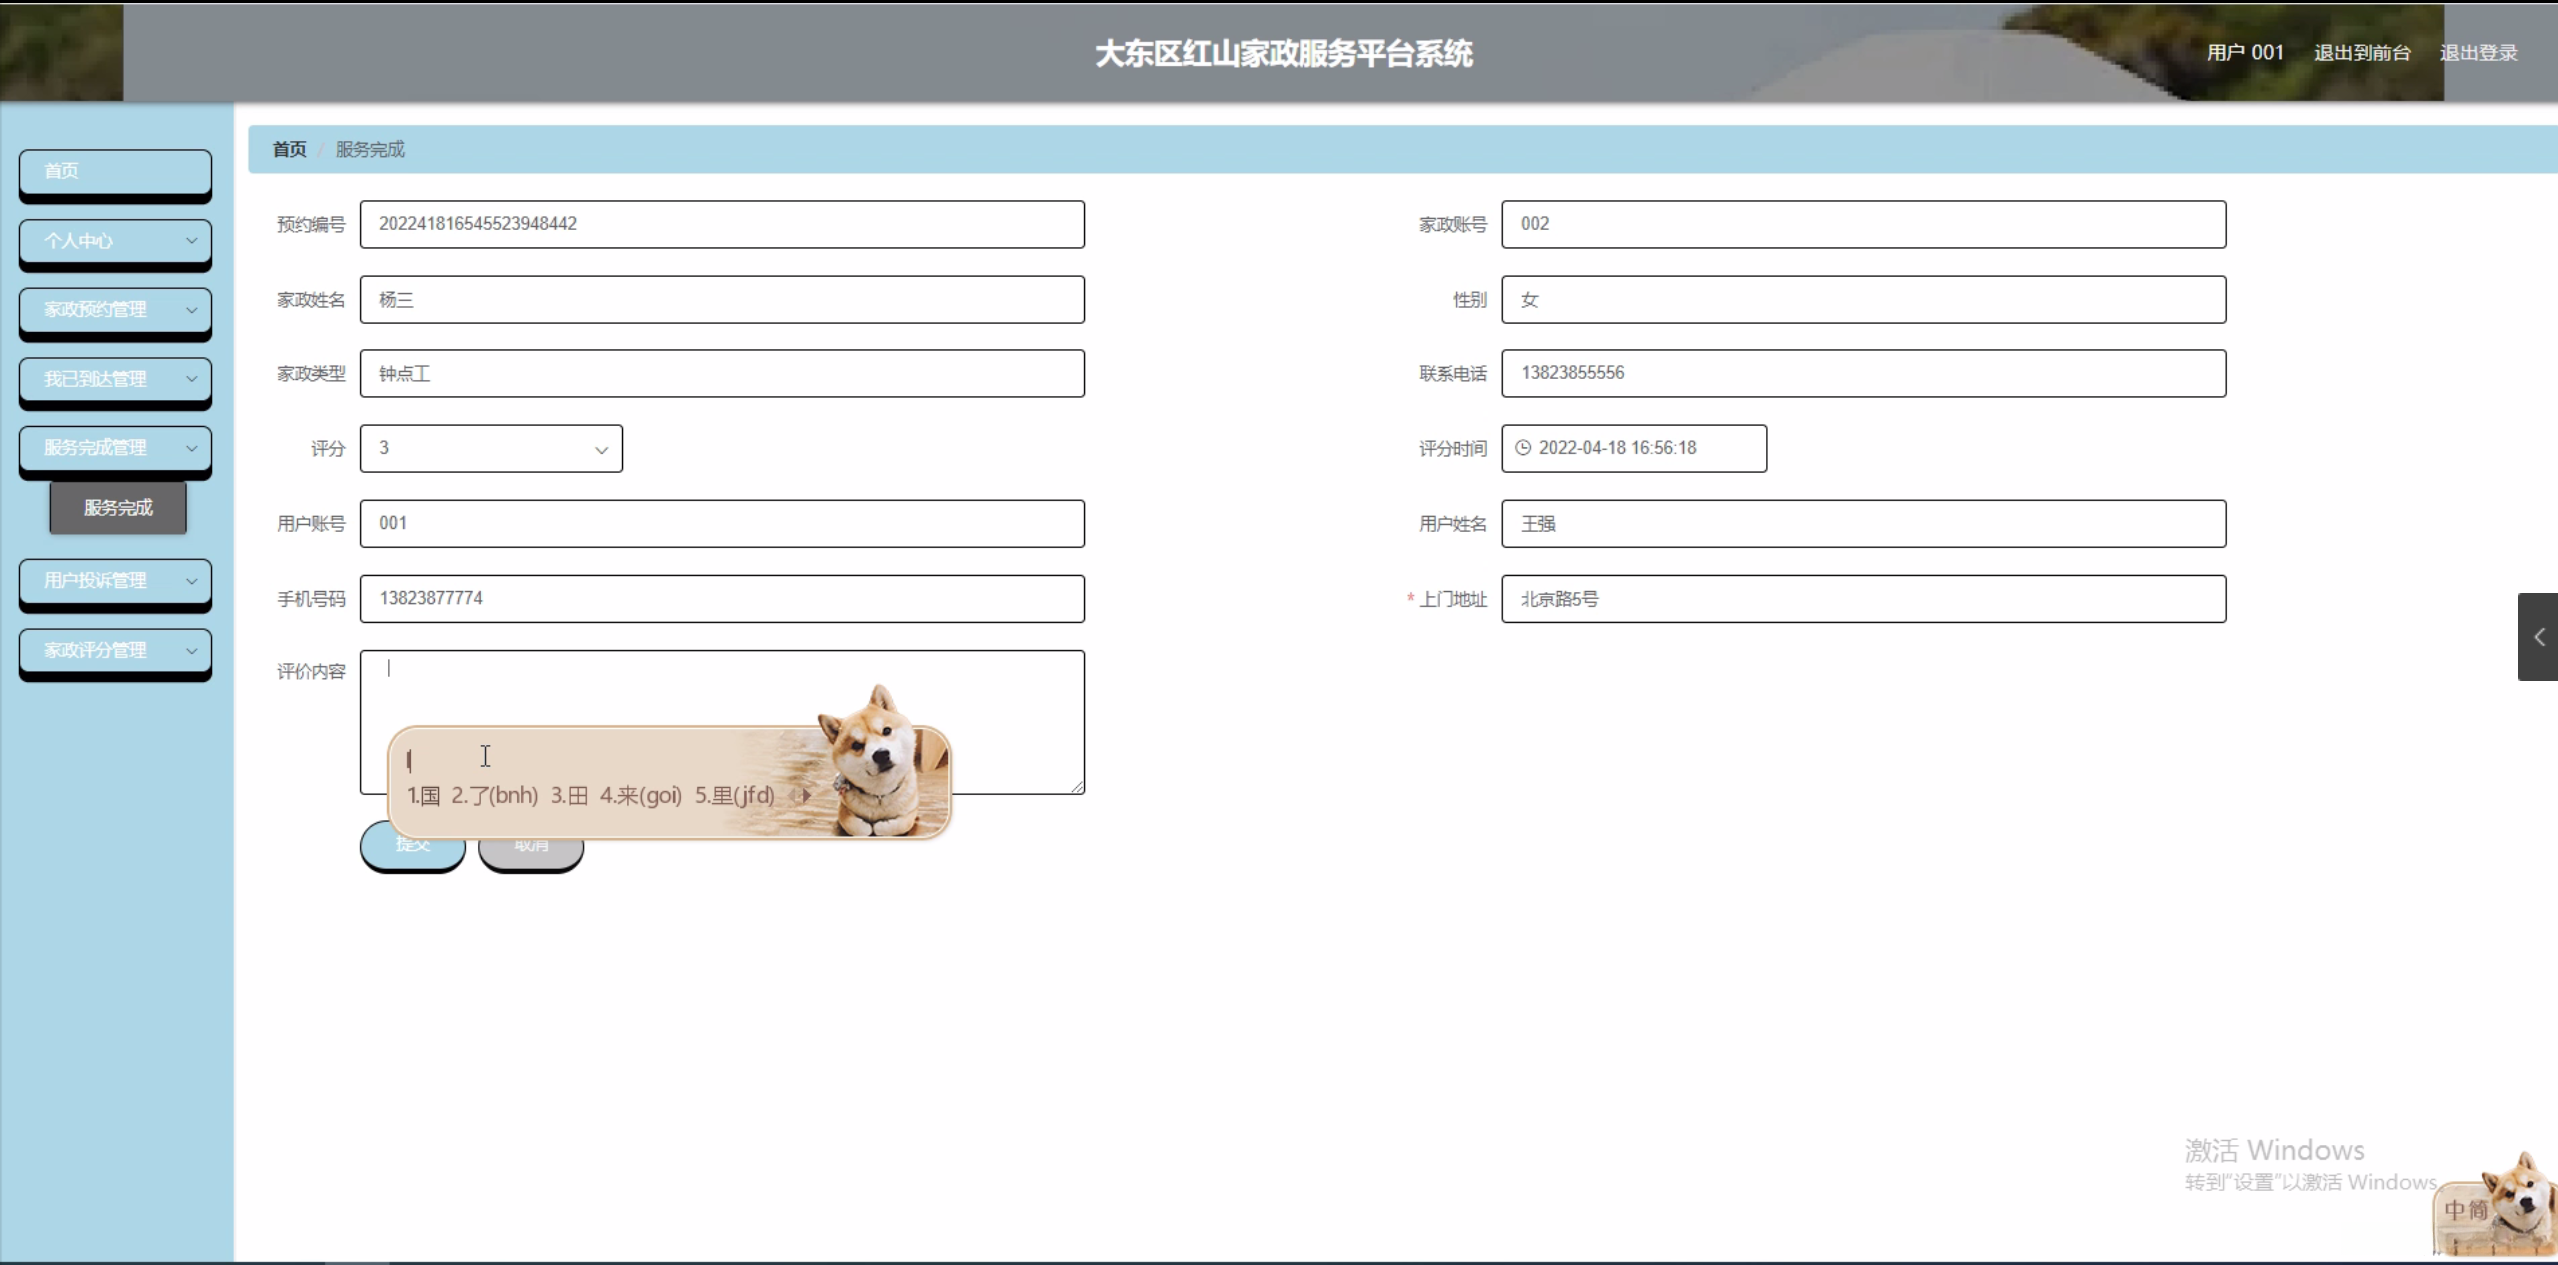The width and height of the screenshot is (2558, 1265).
Task: Select the 服务完成 submenu item
Action: click(x=118, y=508)
